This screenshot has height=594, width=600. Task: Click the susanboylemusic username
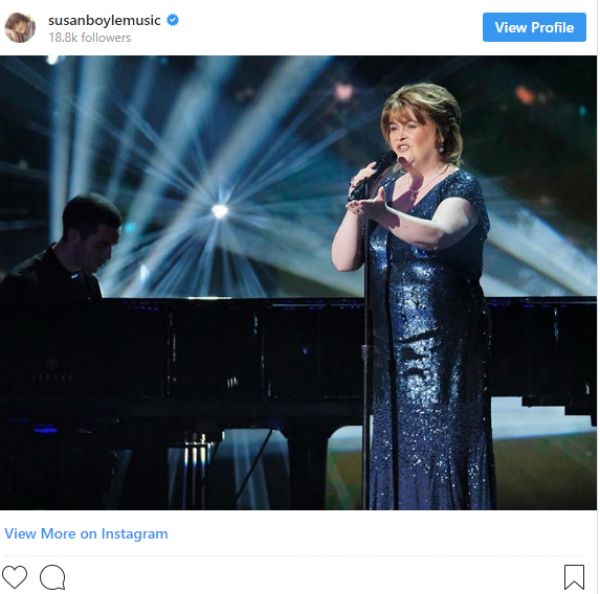pos(105,20)
